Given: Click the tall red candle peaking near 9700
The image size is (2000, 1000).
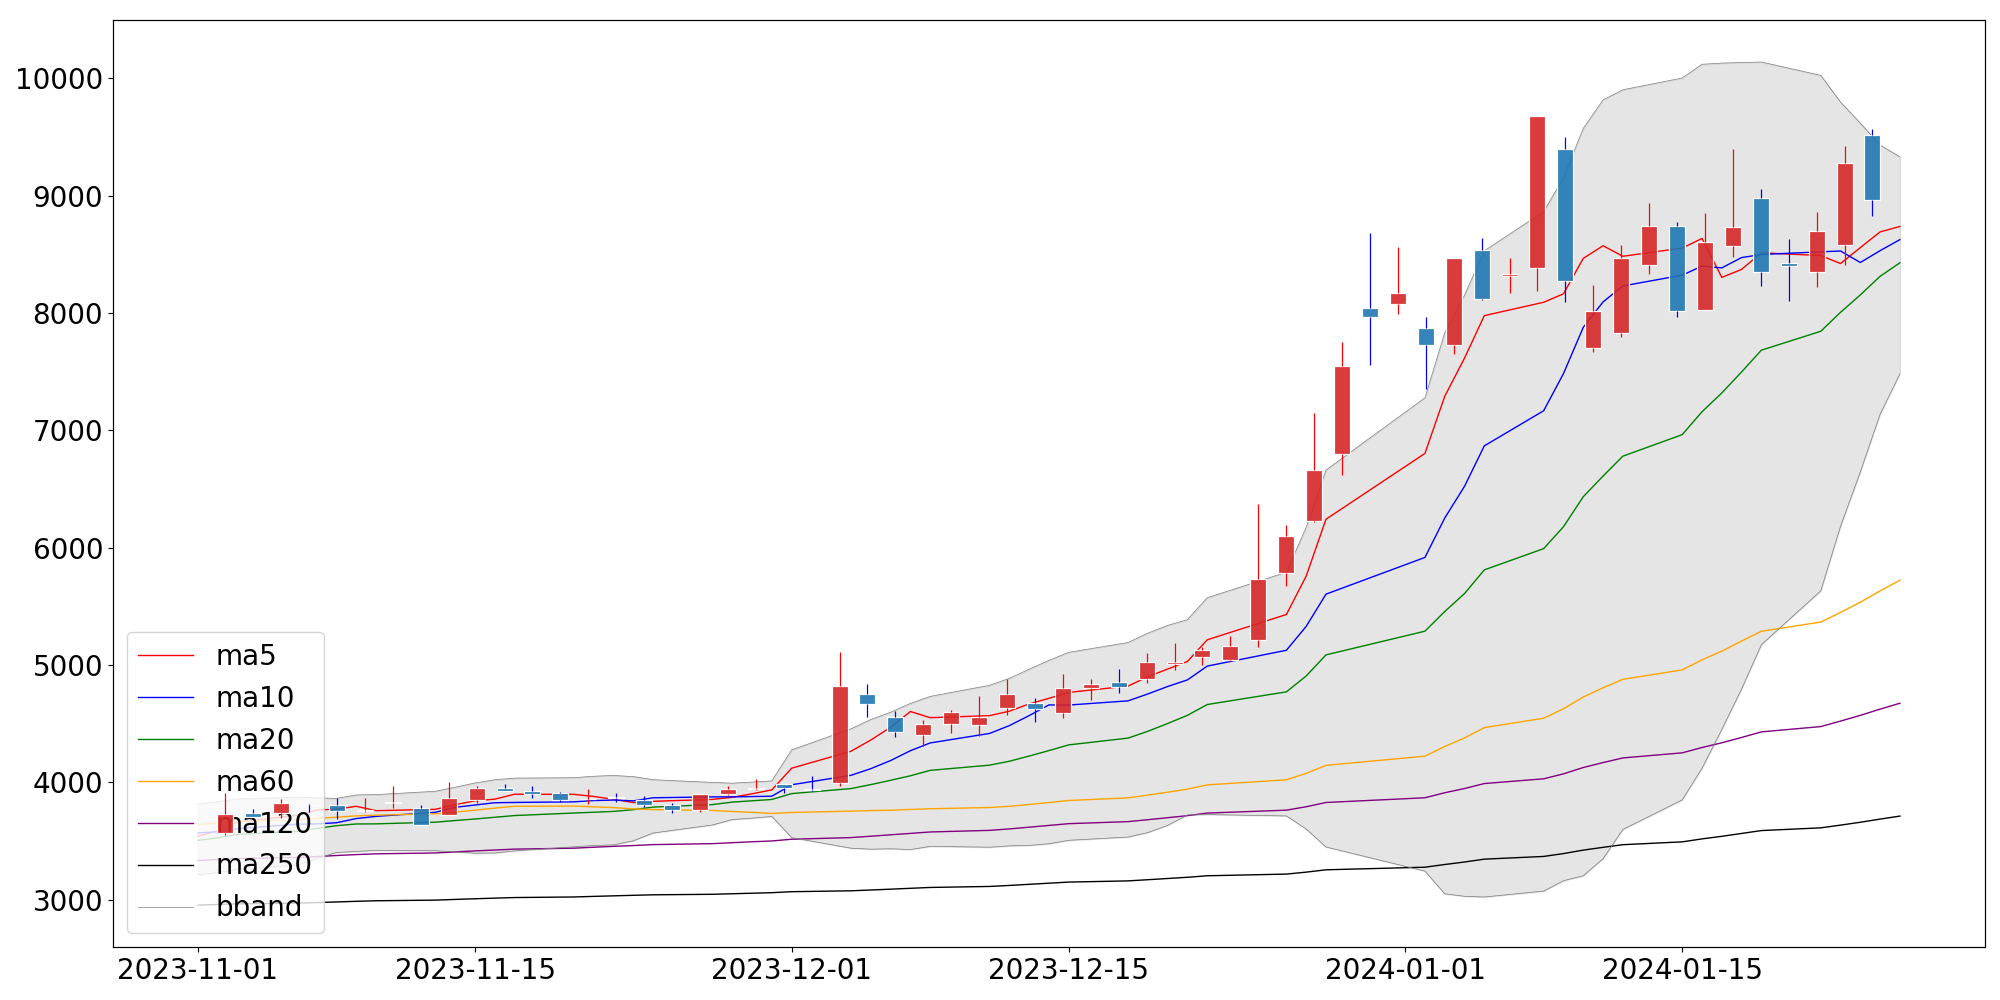Looking at the screenshot, I should [1537, 192].
